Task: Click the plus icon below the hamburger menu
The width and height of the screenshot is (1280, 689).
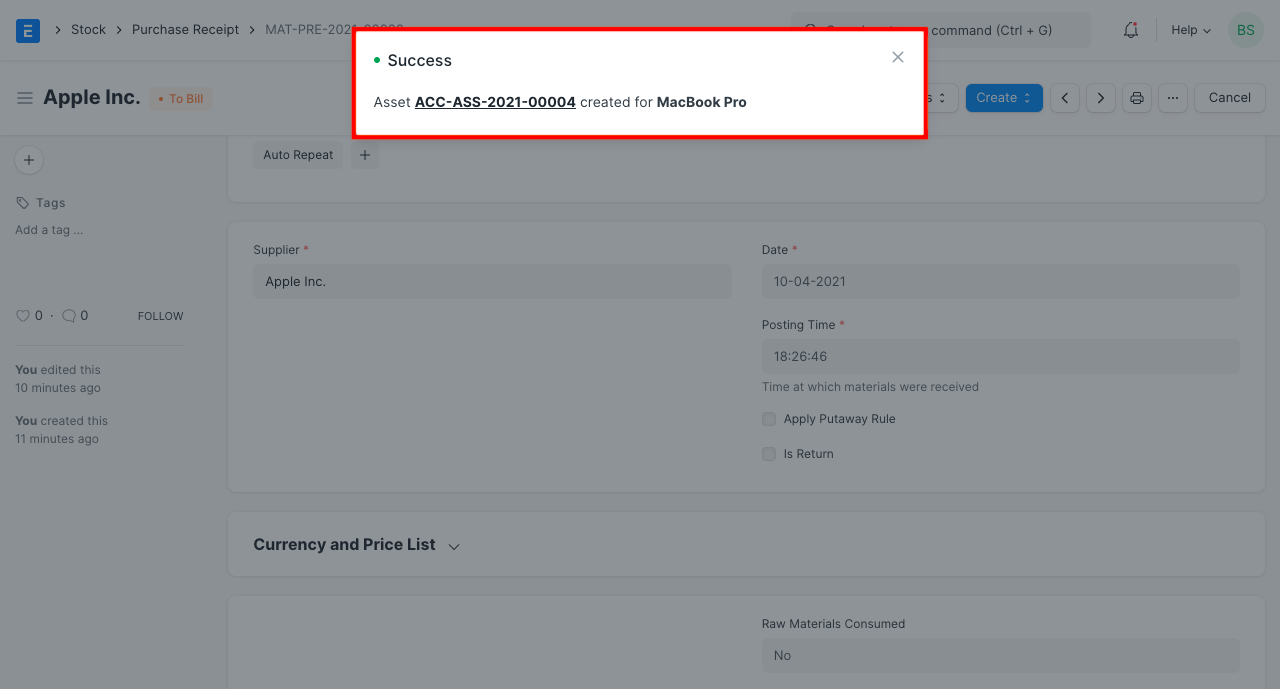Action: tap(28, 160)
